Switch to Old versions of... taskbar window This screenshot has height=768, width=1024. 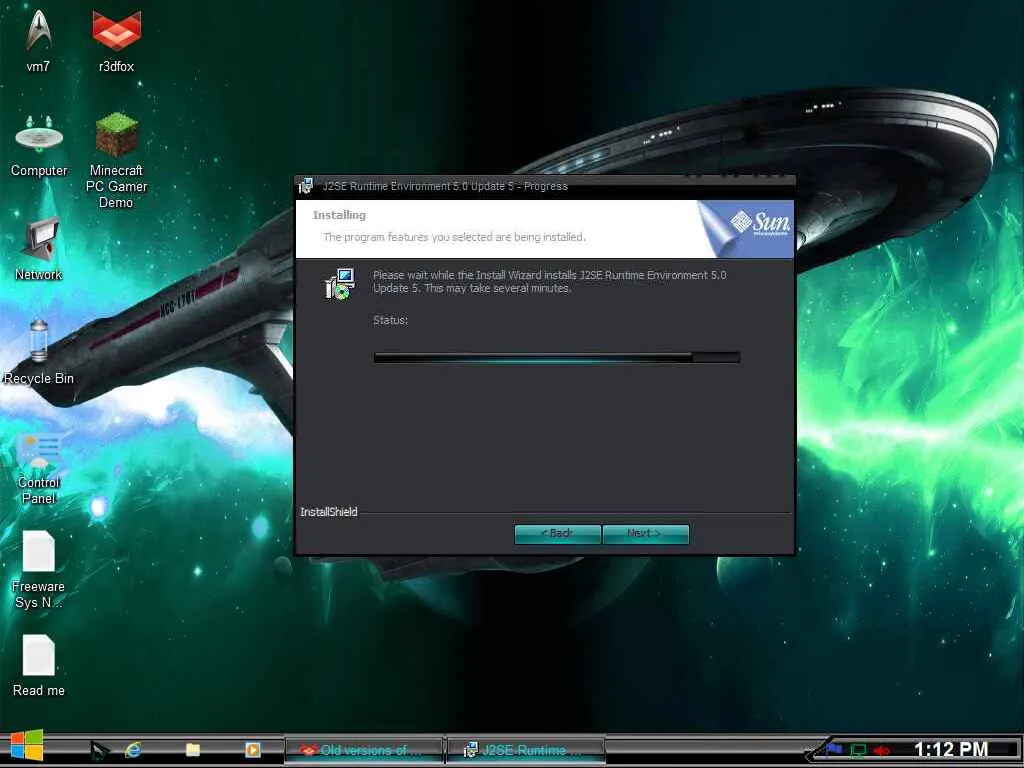tap(364, 750)
